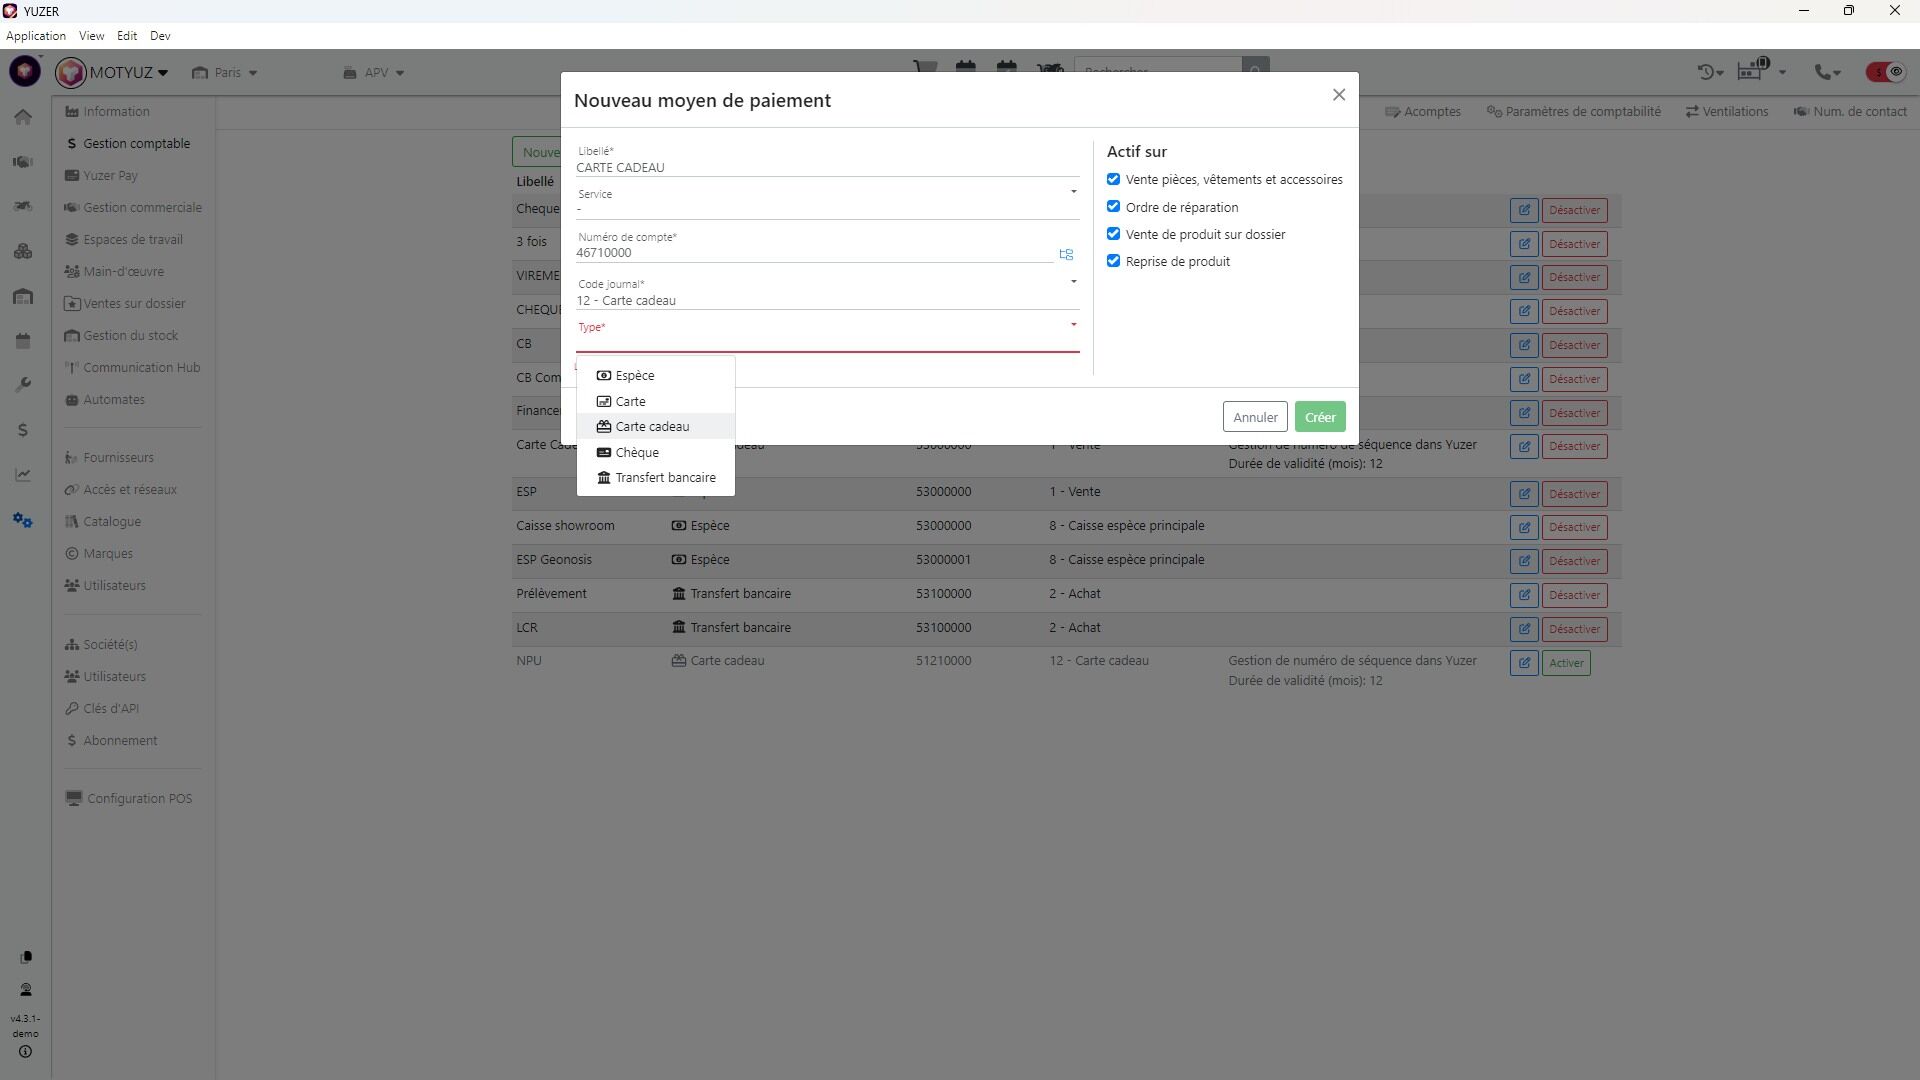The height and width of the screenshot is (1080, 1920).
Task: Click wrench icon in left sidebar
Action: coord(23,385)
